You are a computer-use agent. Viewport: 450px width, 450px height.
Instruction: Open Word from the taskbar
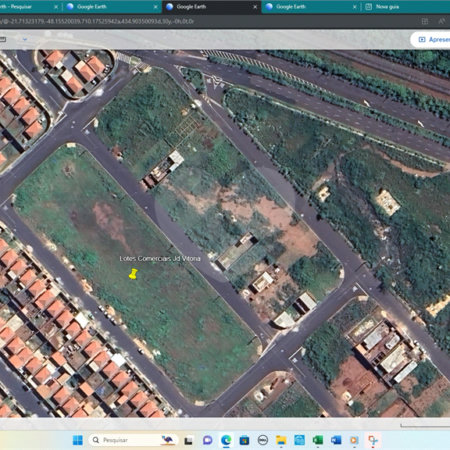coord(336,440)
